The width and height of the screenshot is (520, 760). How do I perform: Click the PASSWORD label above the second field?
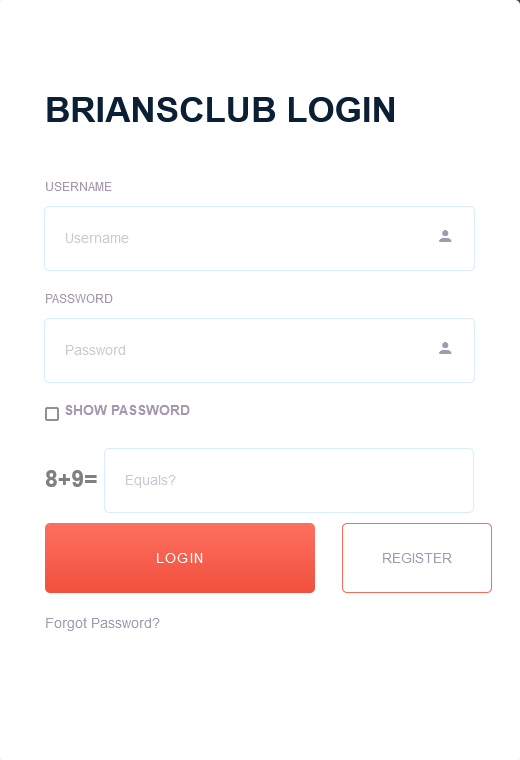coord(79,299)
